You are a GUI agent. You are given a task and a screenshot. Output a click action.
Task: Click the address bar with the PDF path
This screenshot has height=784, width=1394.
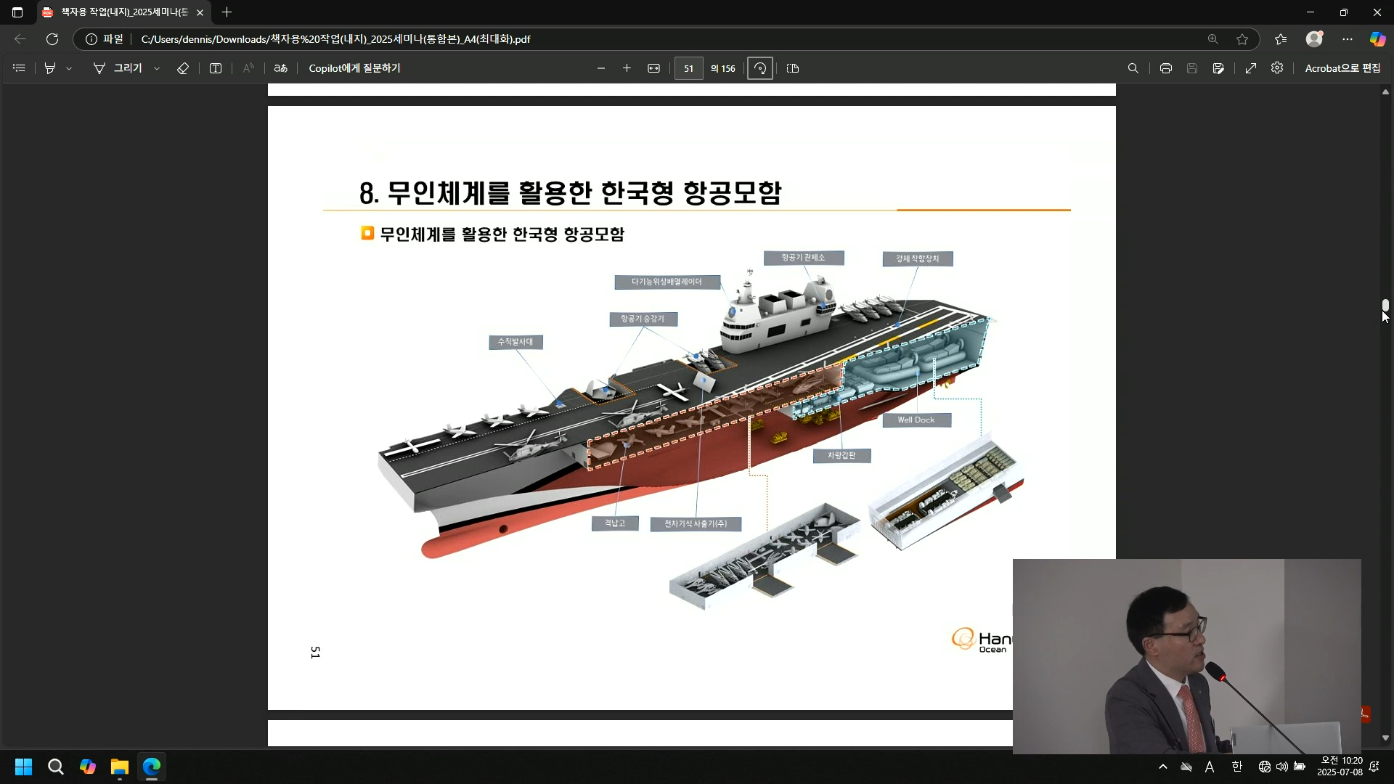pyautogui.click(x=665, y=39)
